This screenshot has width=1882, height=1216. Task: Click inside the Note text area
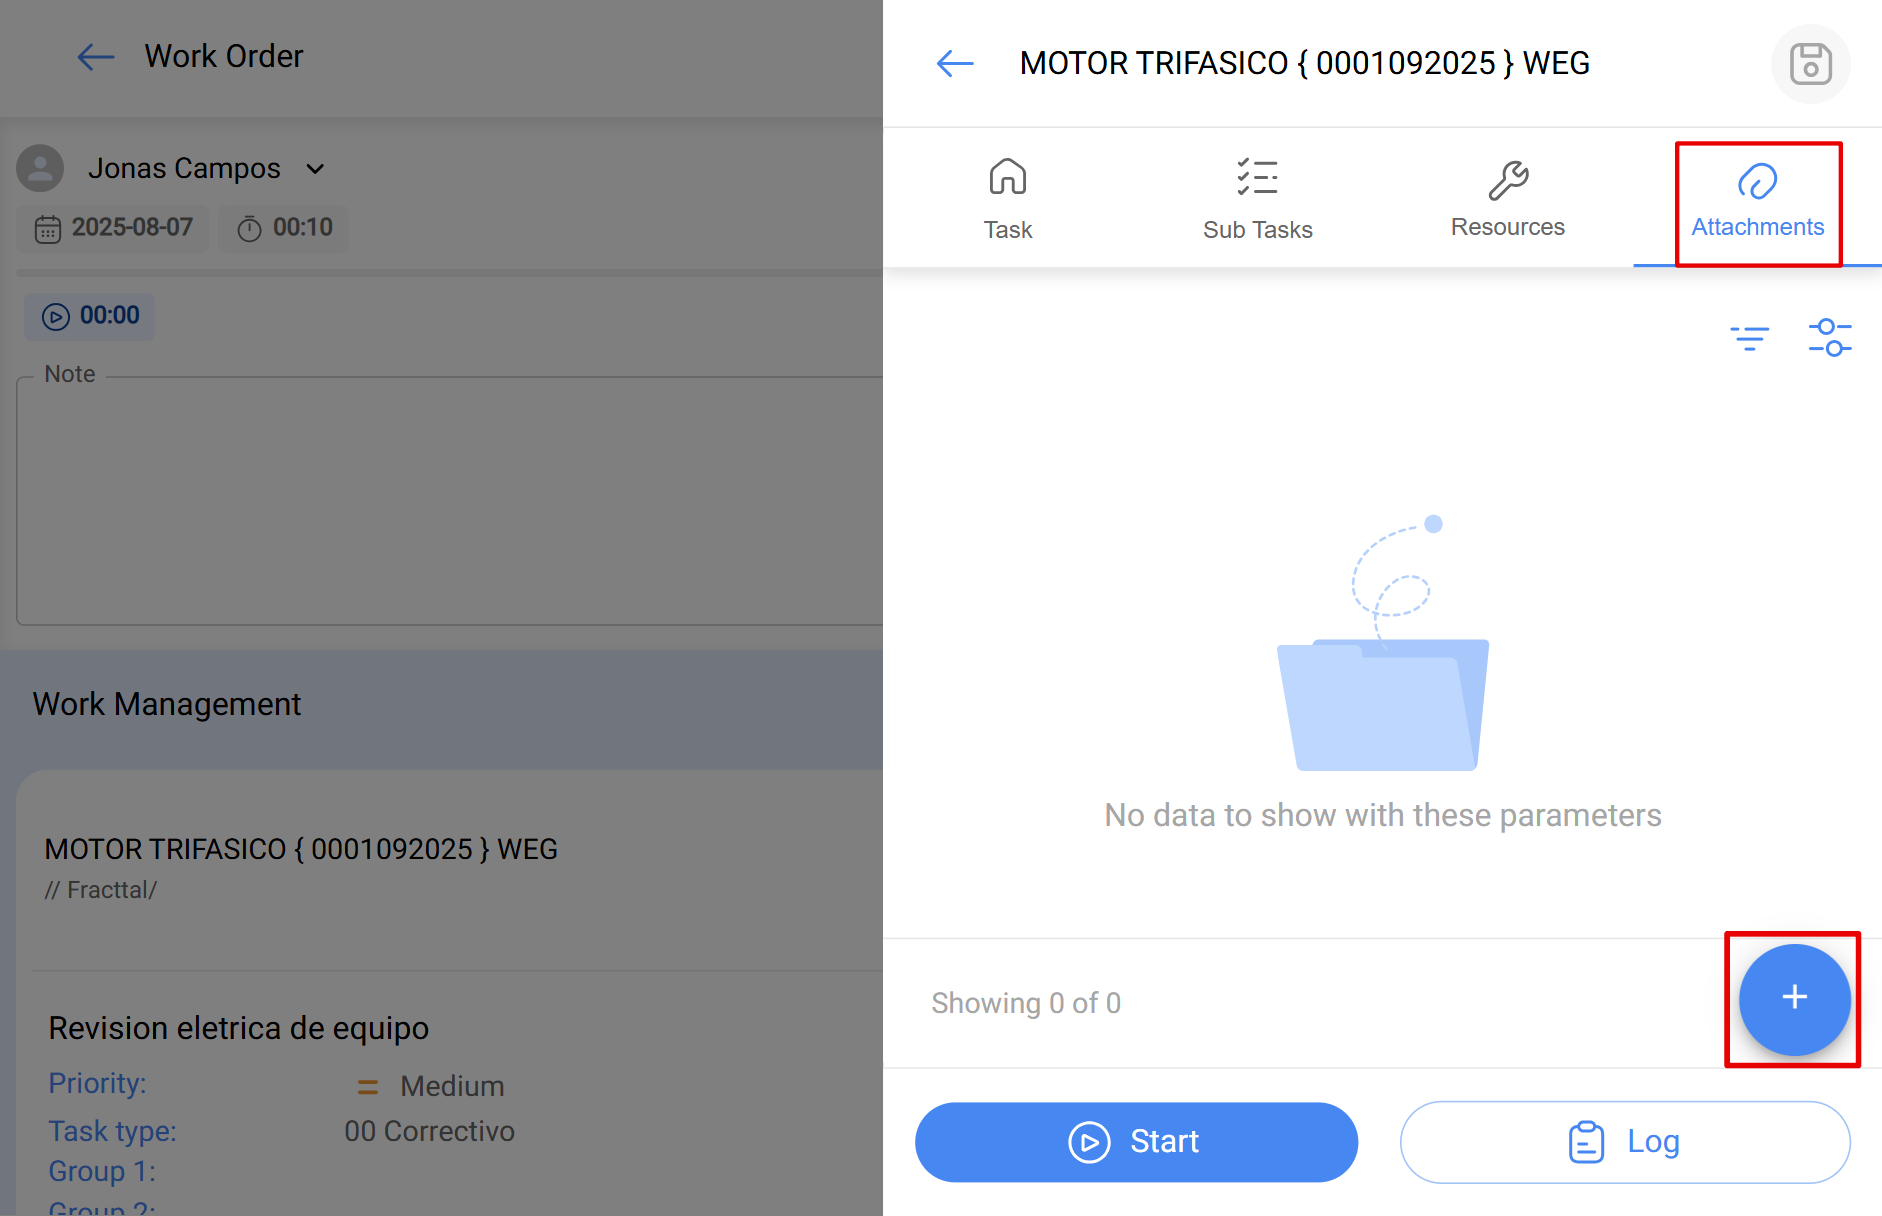[440, 500]
